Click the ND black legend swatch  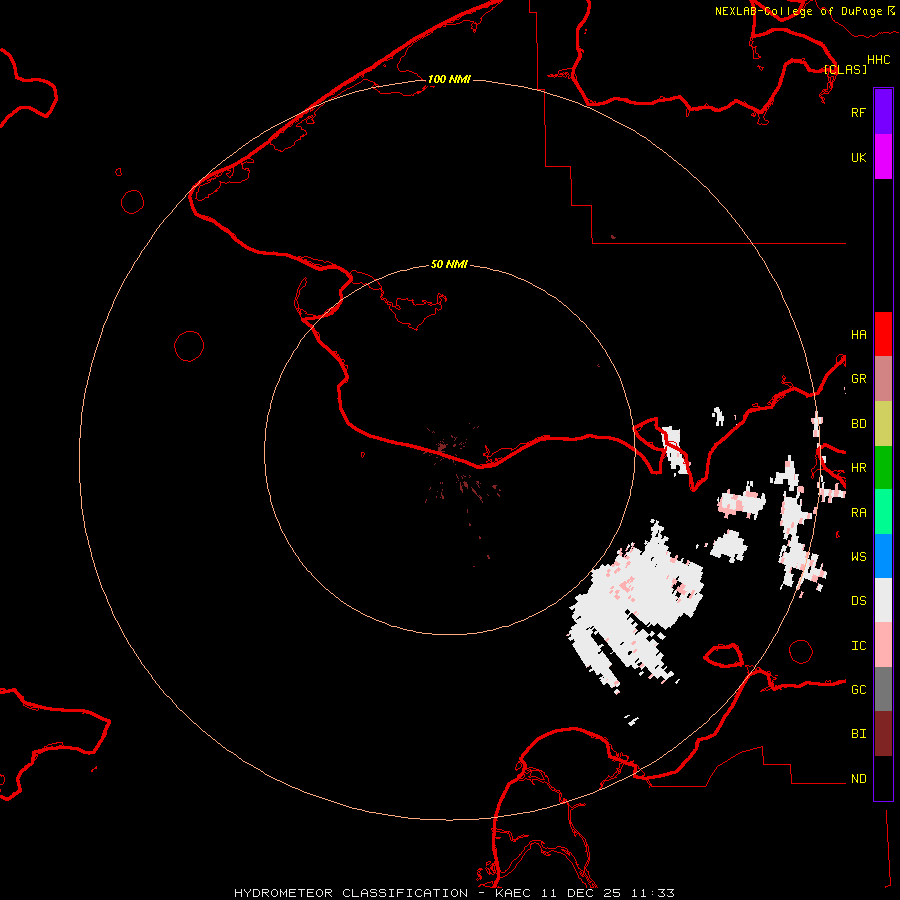[883, 778]
